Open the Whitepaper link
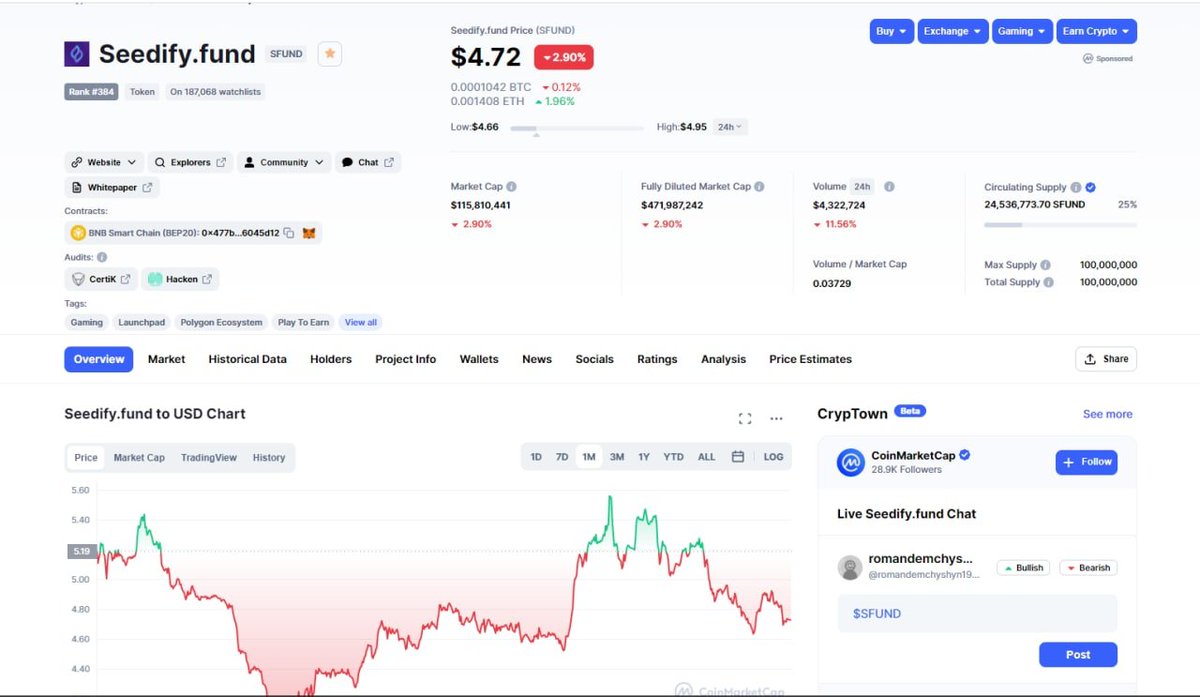The height and width of the screenshot is (697, 1200). (112, 187)
